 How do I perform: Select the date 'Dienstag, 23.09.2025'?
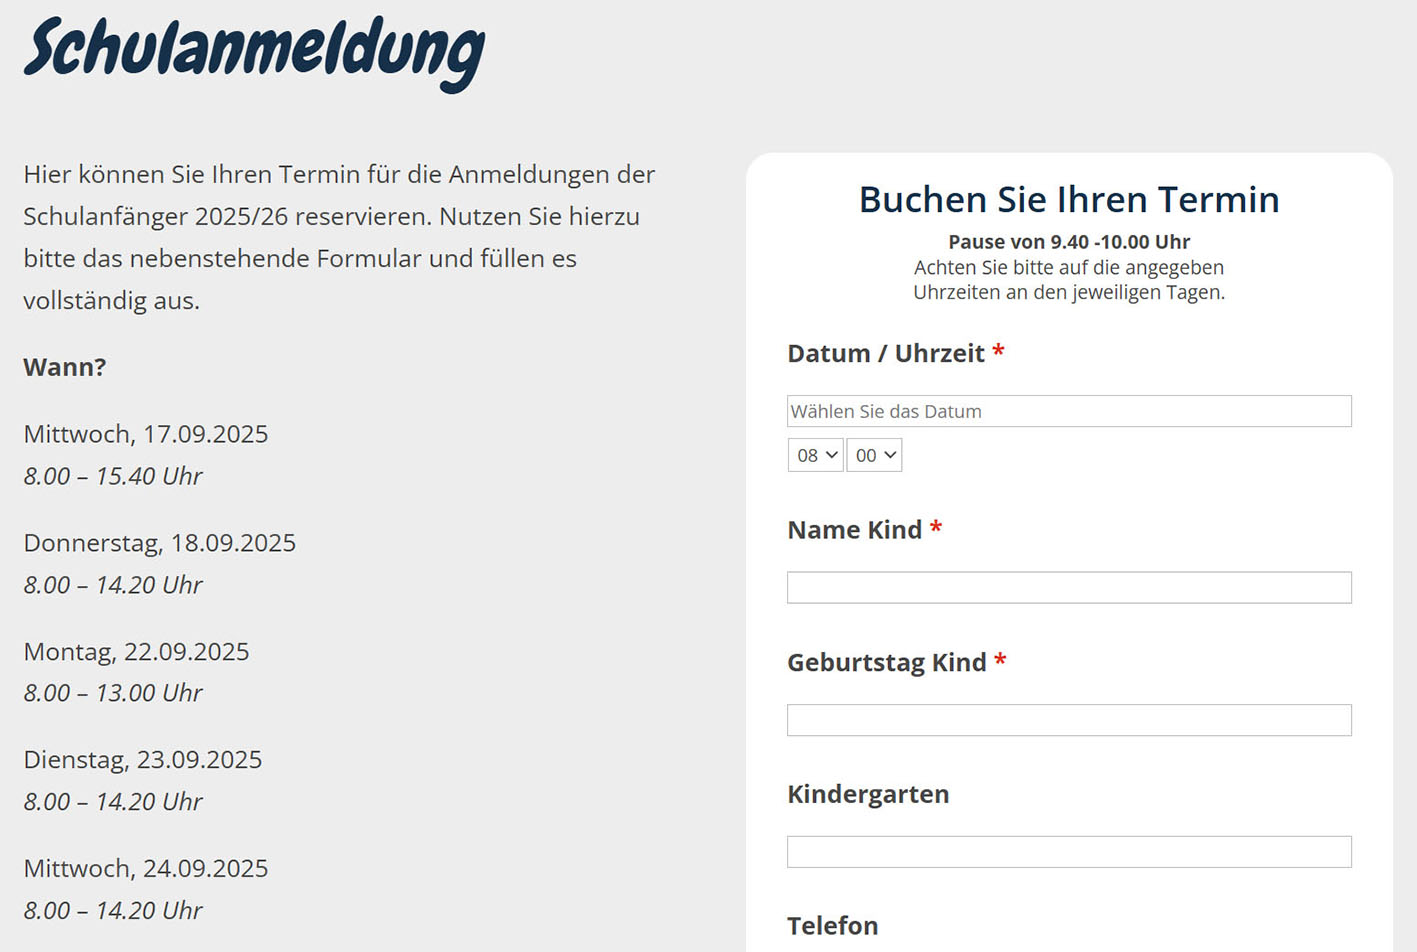(143, 760)
